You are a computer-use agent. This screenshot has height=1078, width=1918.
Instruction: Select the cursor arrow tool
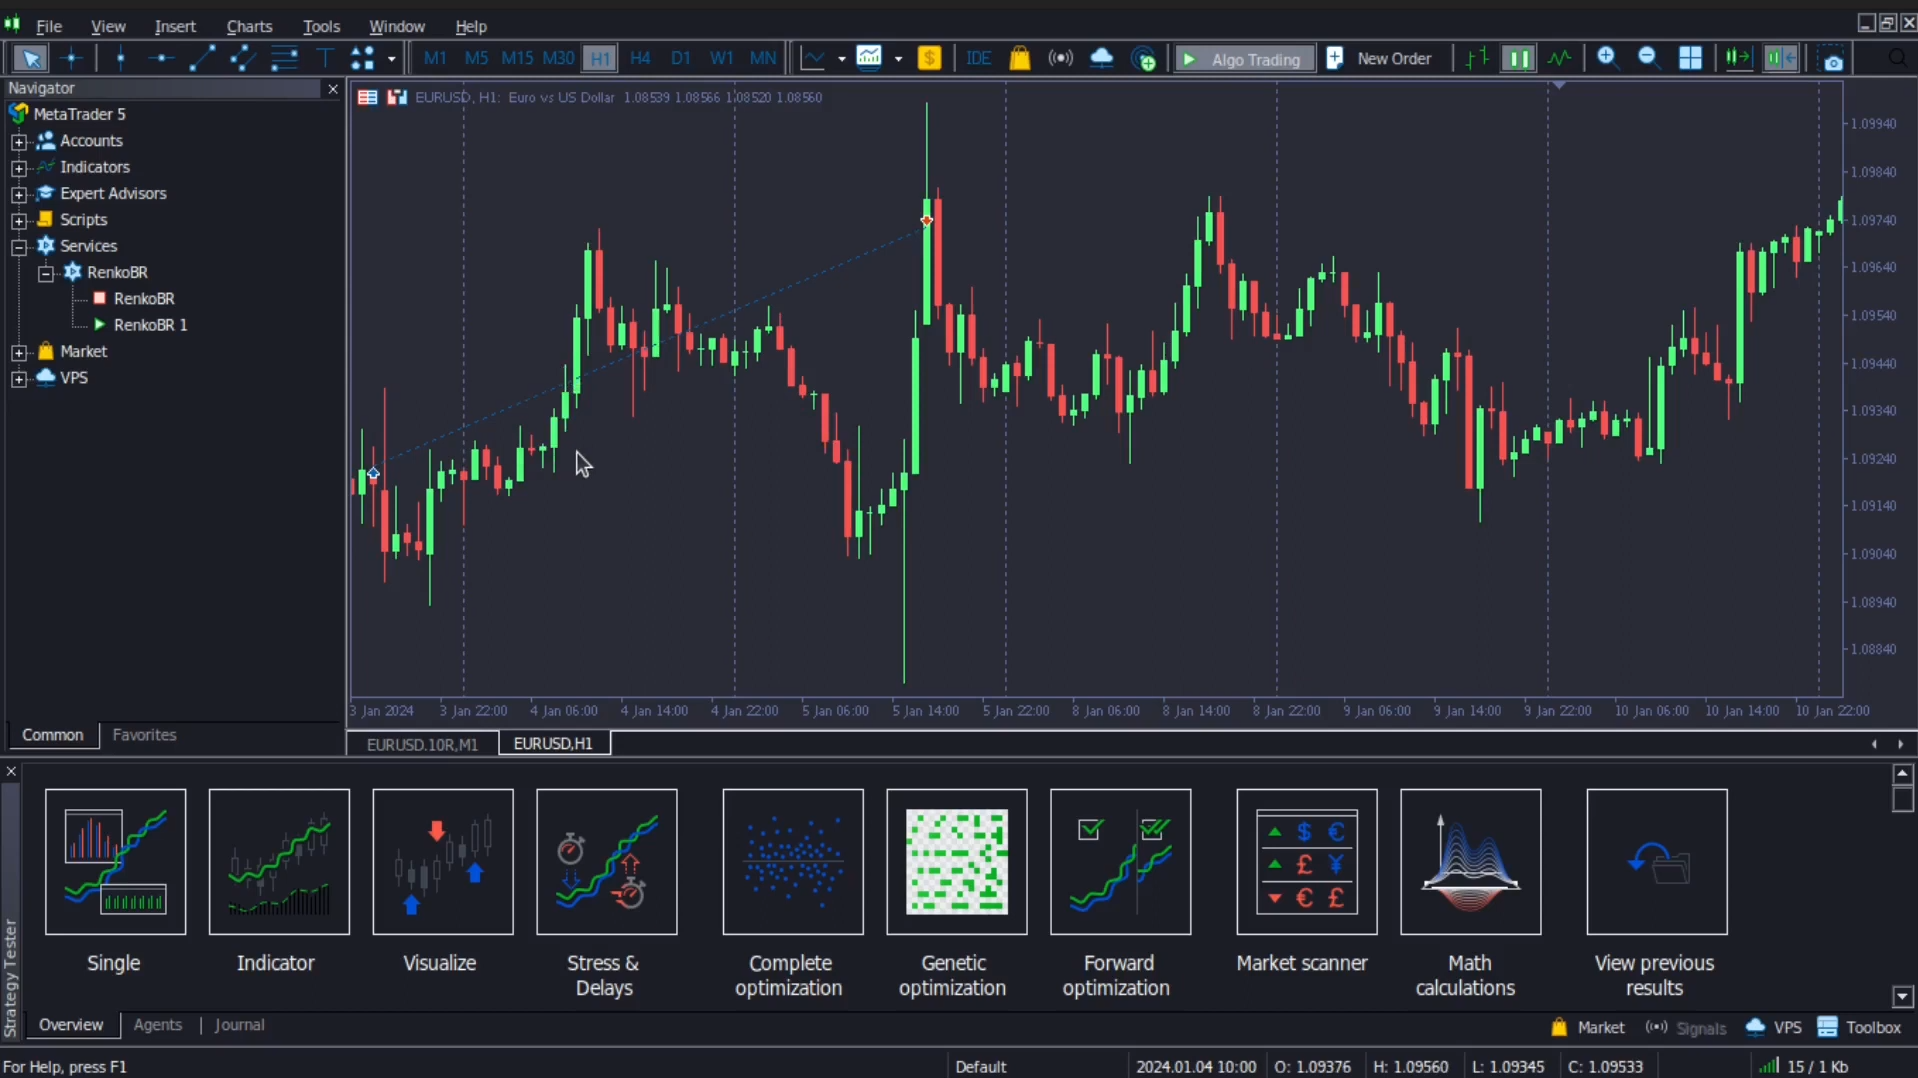click(31, 58)
